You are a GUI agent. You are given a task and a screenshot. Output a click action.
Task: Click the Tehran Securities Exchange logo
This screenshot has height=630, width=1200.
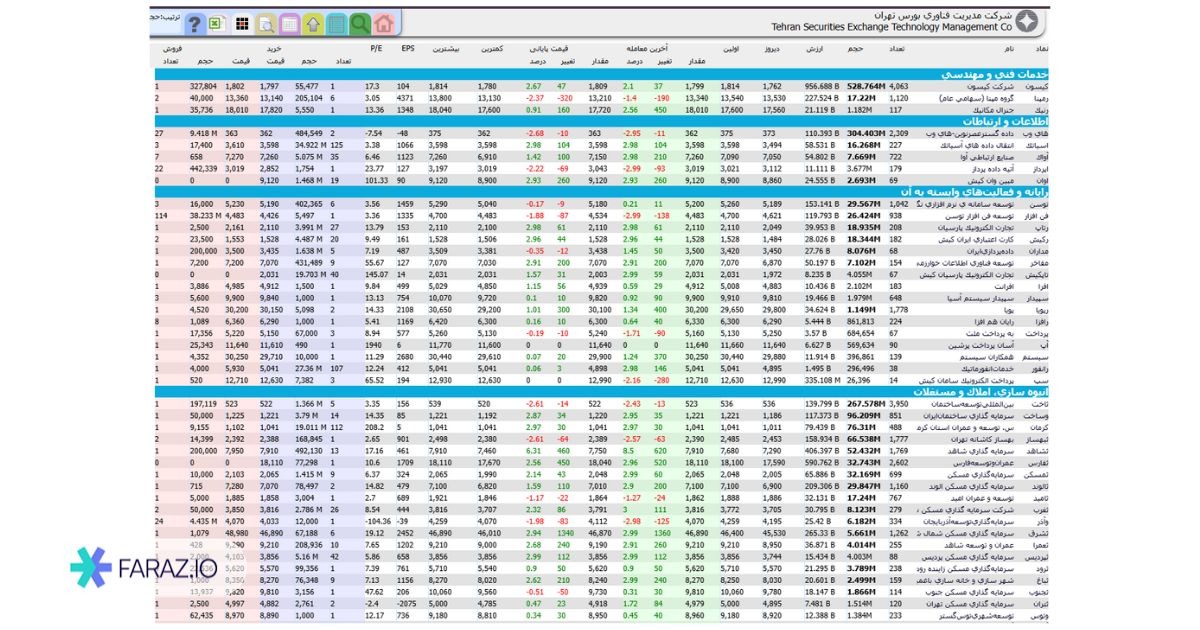click(1024, 22)
